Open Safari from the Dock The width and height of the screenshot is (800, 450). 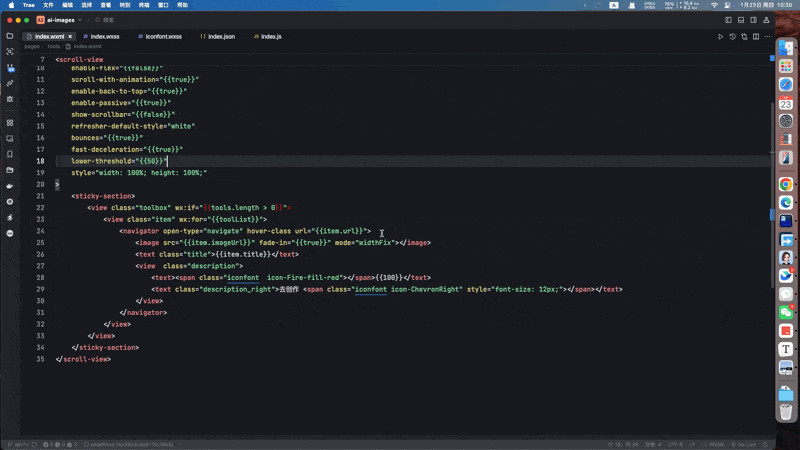[786, 85]
